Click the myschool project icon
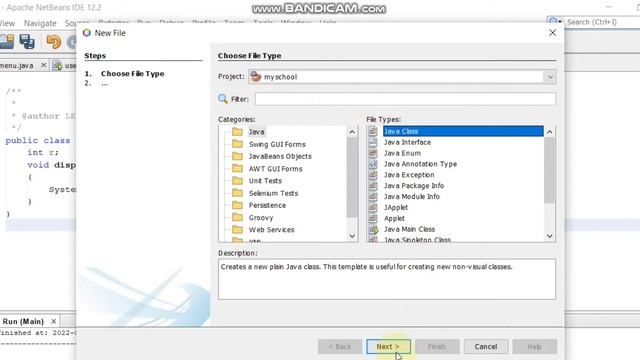 [256, 76]
